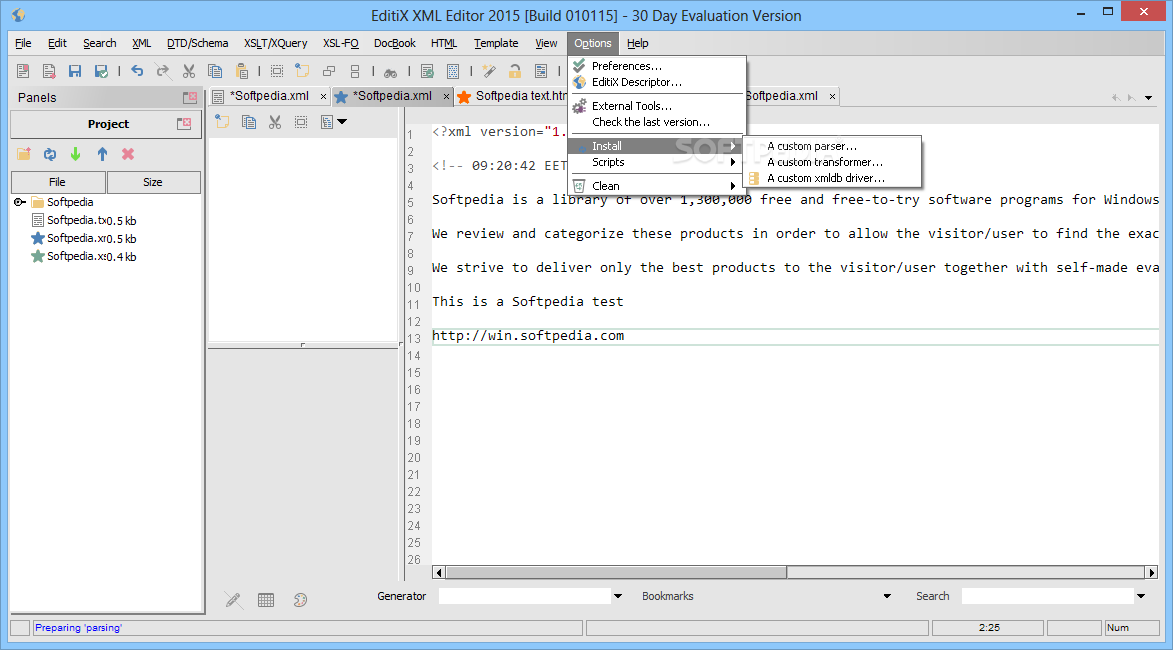Click the stacked panes split icon
This screenshot has height=650, width=1173.
click(x=355, y=71)
